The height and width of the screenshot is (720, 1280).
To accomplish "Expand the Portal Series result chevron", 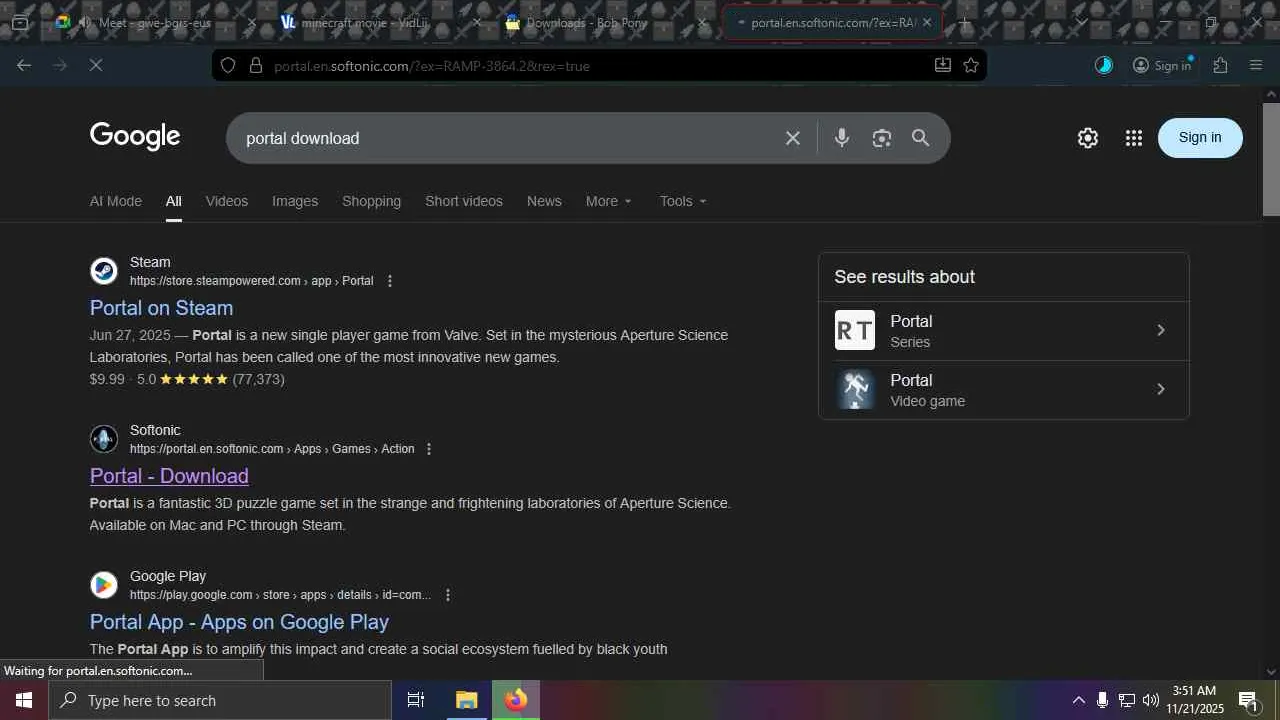I will pos(1161,330).
